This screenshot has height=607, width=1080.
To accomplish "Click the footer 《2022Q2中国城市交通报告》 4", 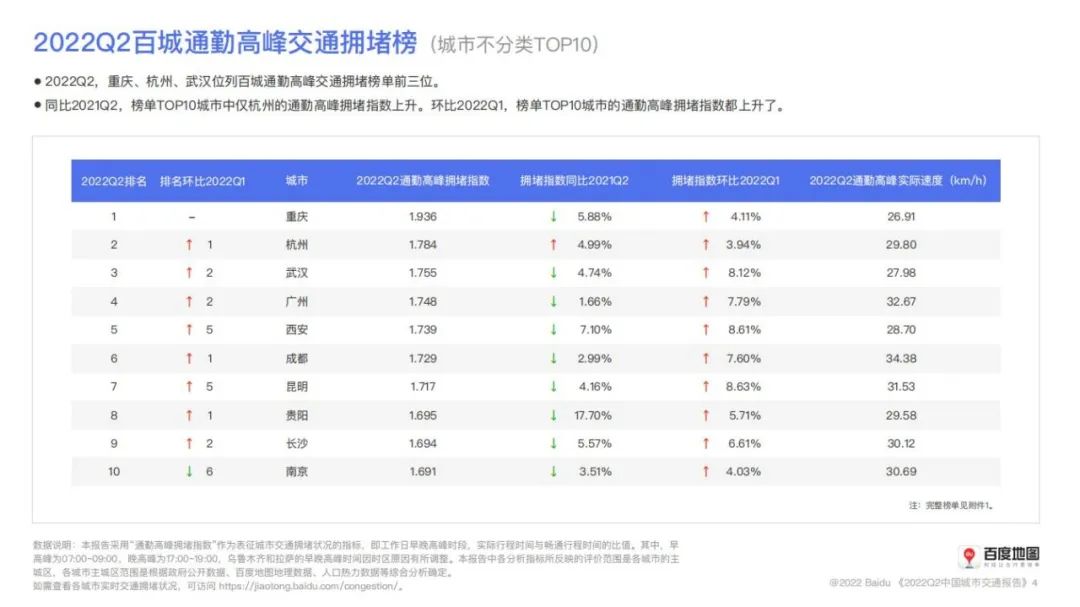I will click(x=967, y=583).
